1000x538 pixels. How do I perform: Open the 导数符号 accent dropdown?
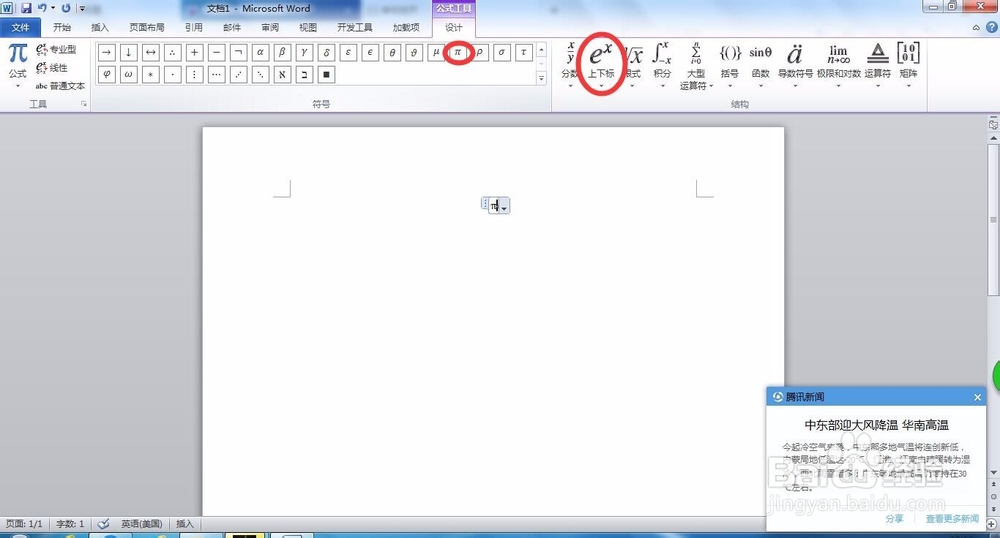(x=795, y=65)
